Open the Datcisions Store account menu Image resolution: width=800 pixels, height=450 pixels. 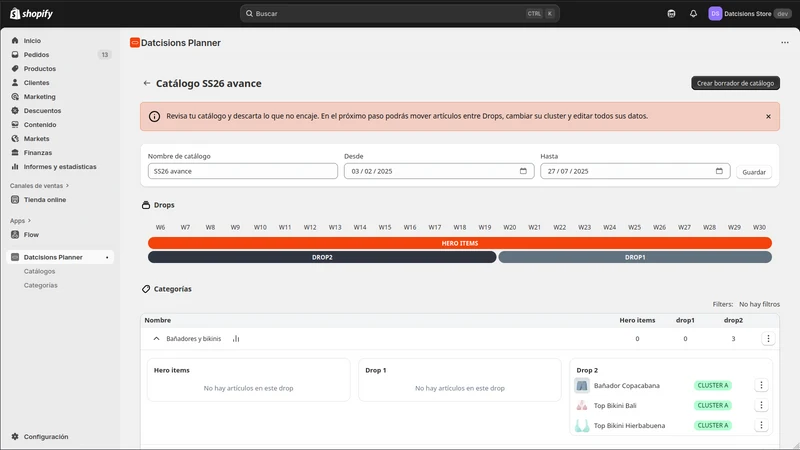(749, 14)
